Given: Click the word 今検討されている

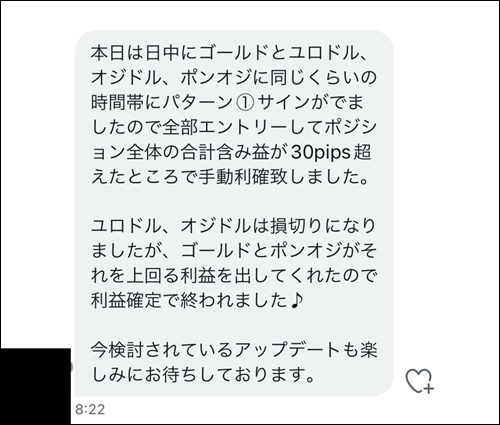Looking at the screenshot, I should [162, 351].
